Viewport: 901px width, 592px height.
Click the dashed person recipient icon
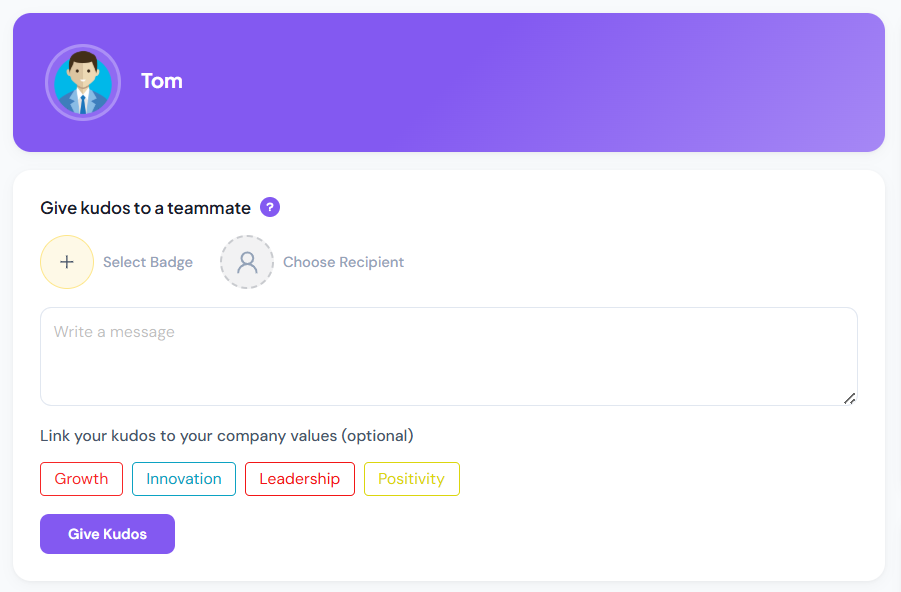tap(247, 262)
